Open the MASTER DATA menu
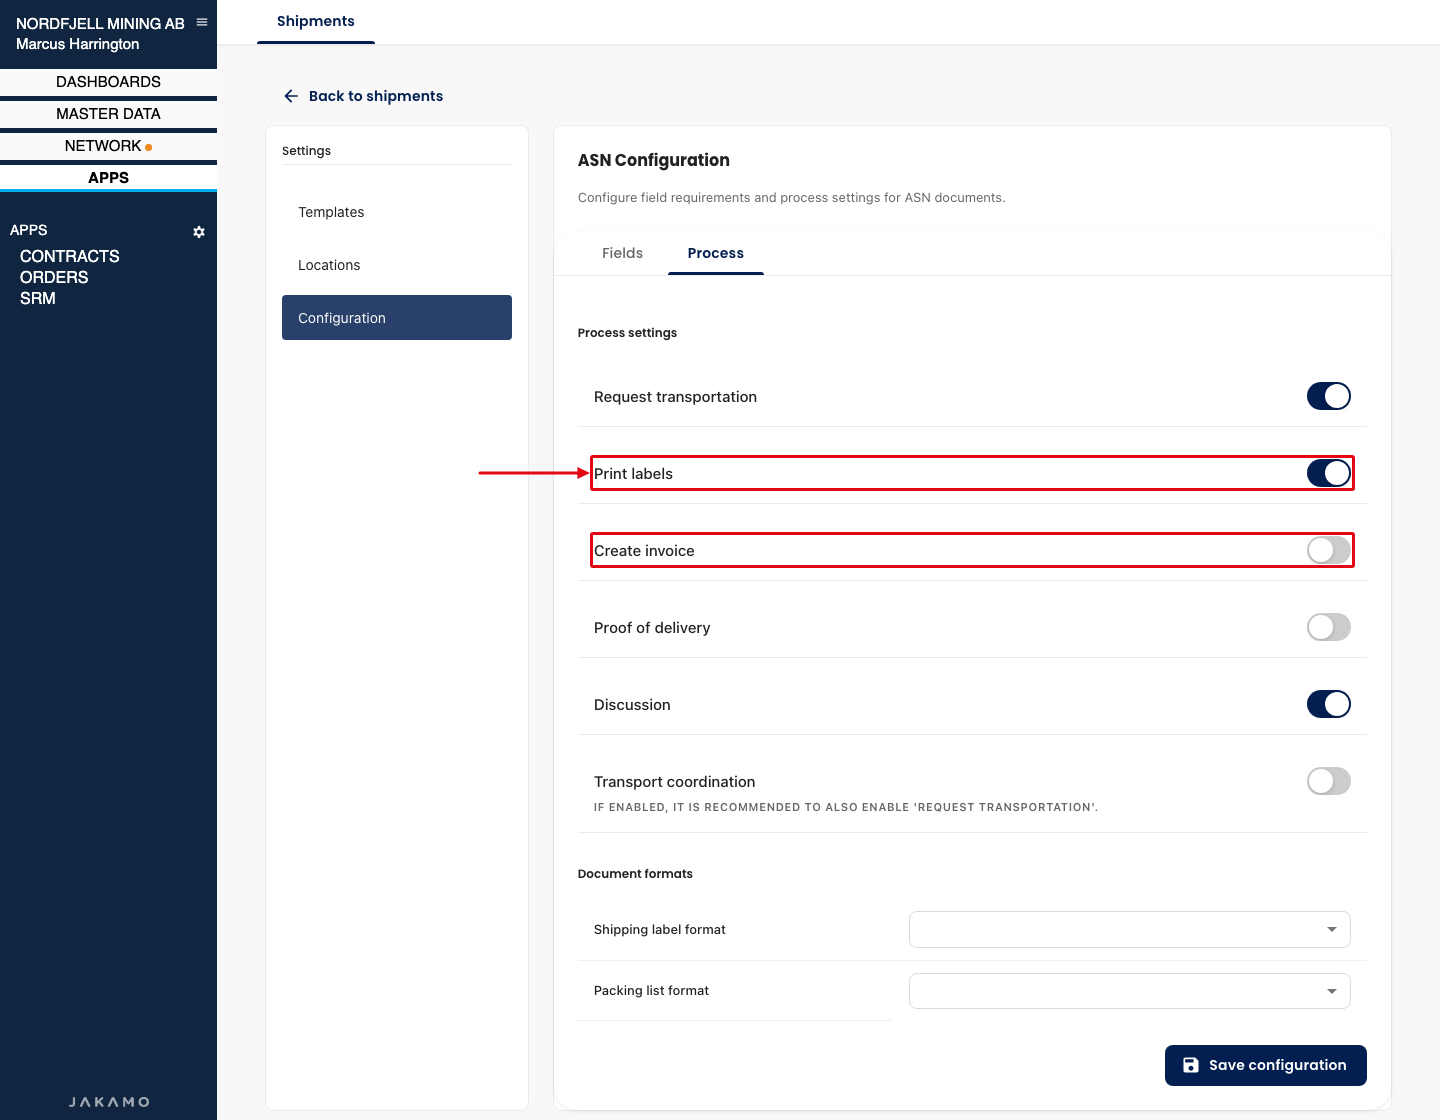The height and width of the screenshot is (1120, 1440). 108,114
